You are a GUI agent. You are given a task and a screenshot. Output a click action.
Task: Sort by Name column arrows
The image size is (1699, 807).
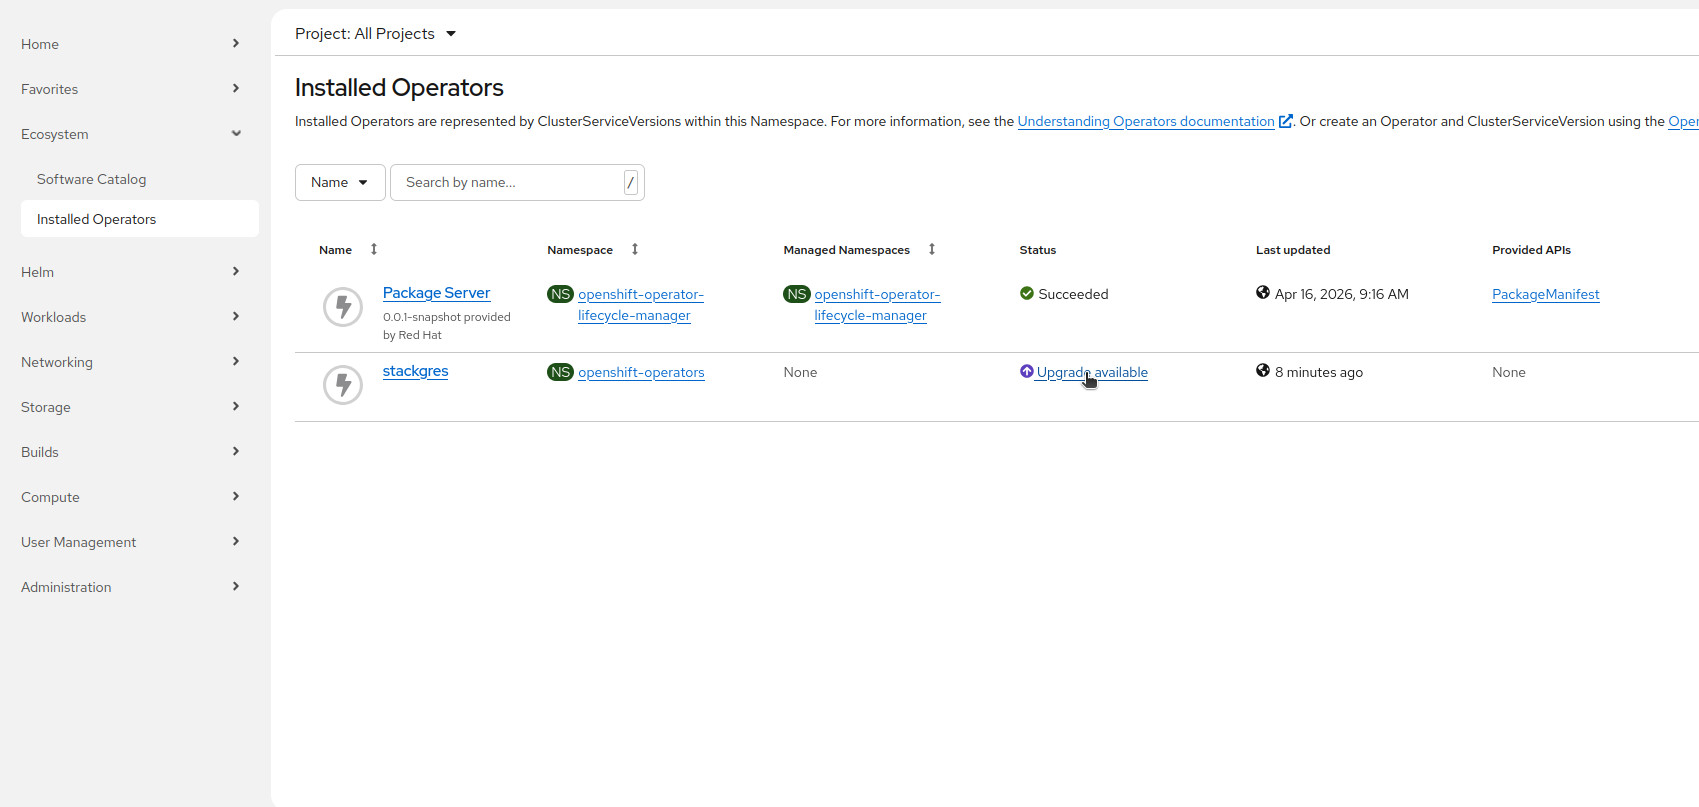(374, 249)
